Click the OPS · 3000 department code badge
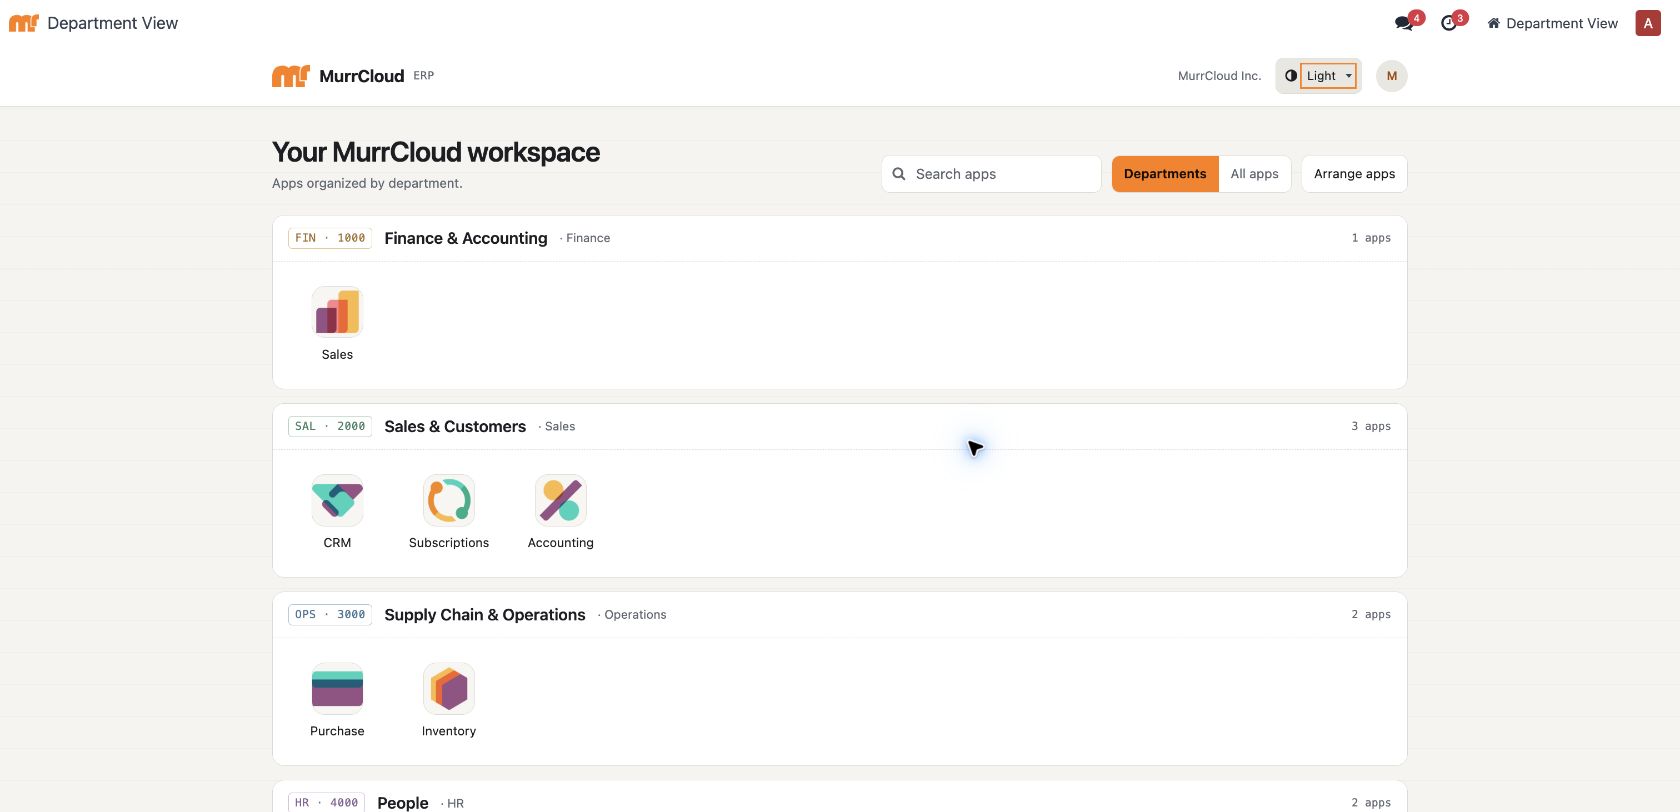Image resolution: width=1680 pixels, height=812 pixels. 330,615
